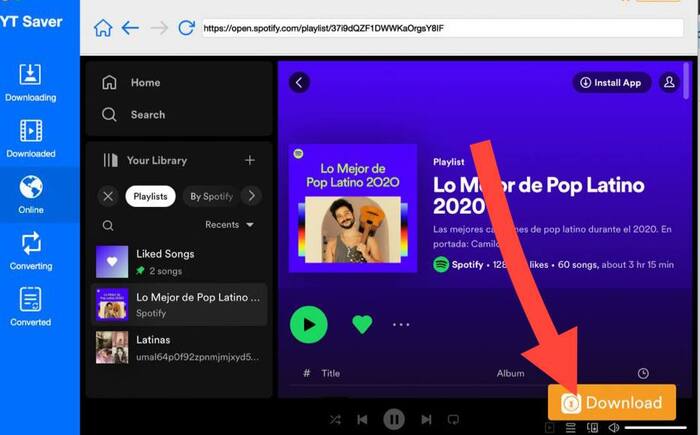Open the Converting section
The height and width of the screenshot is (435, 700).
pyautogui.click(x=30, y=251)
